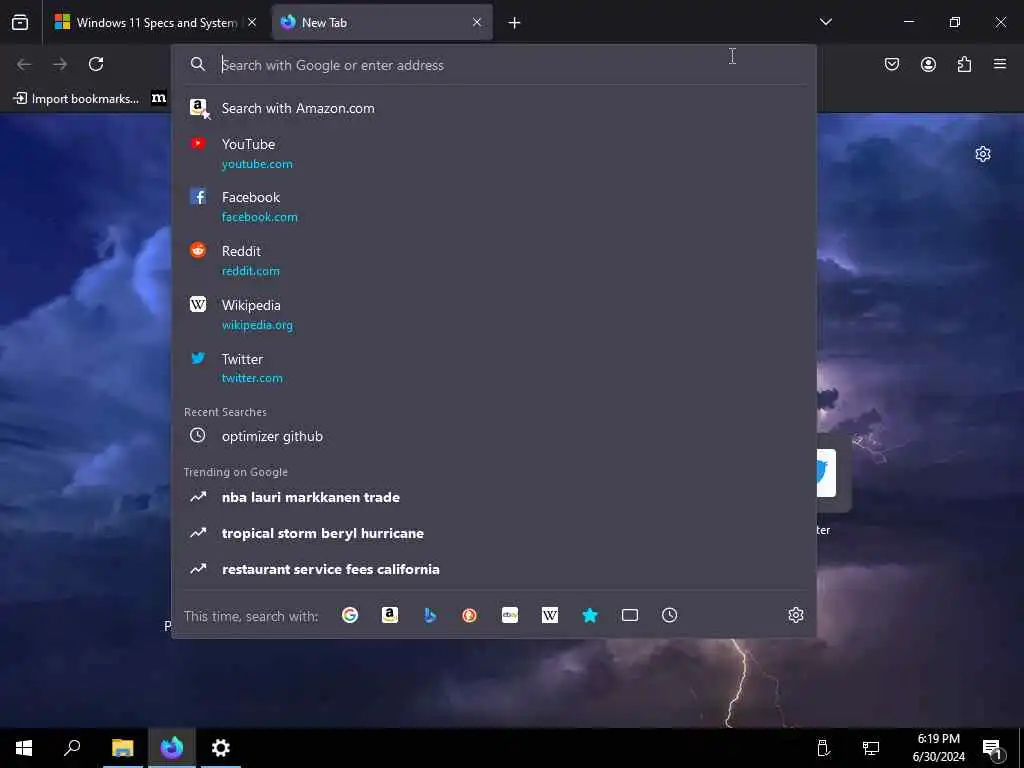
Task: Open a new tab with plus button
Action: coord(515,23)
